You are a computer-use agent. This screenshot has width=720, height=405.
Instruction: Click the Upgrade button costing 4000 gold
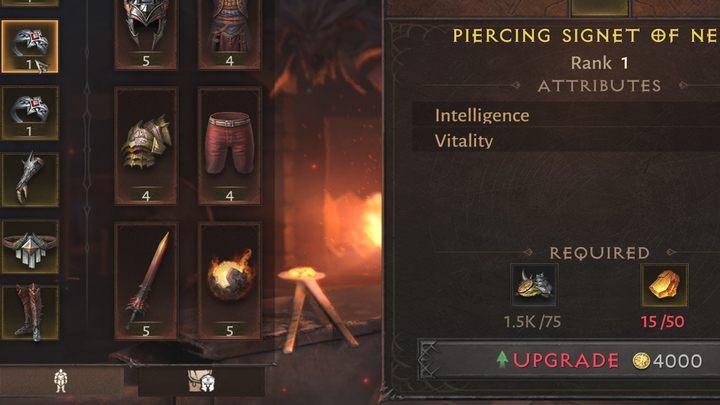tap(570, 360)
